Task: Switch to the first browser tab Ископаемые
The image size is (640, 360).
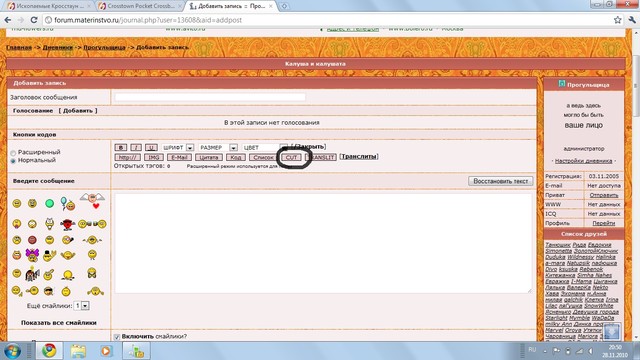Action: tap(49, 6)
